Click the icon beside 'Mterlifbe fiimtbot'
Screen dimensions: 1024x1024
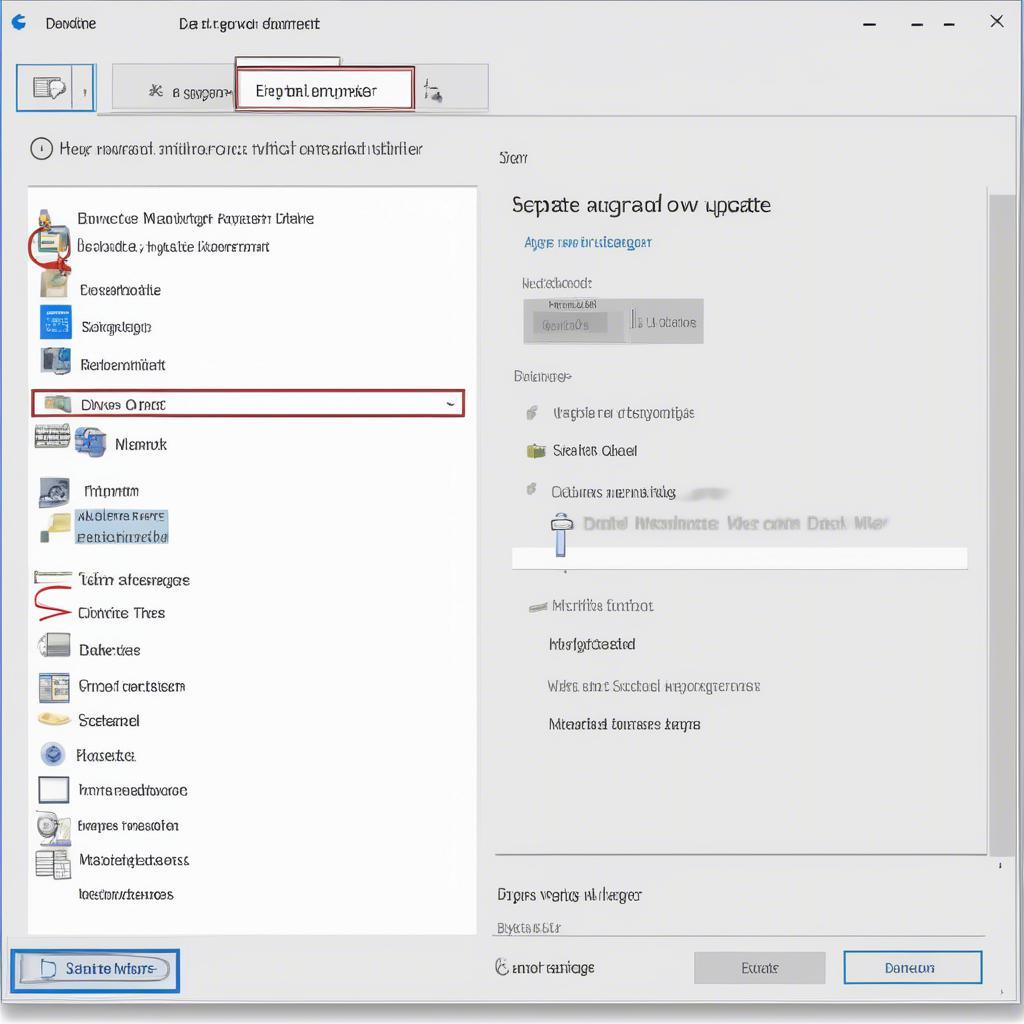click(x=537, y=607)
